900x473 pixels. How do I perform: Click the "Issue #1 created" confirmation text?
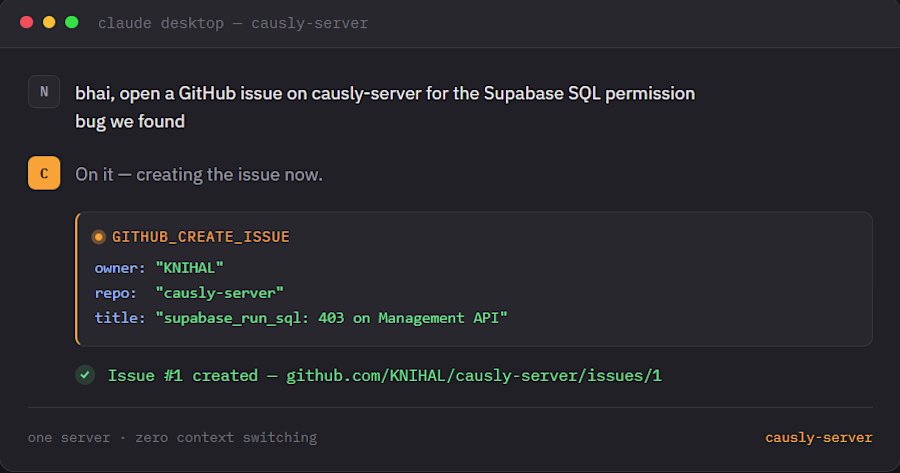[x=183, y=375]
